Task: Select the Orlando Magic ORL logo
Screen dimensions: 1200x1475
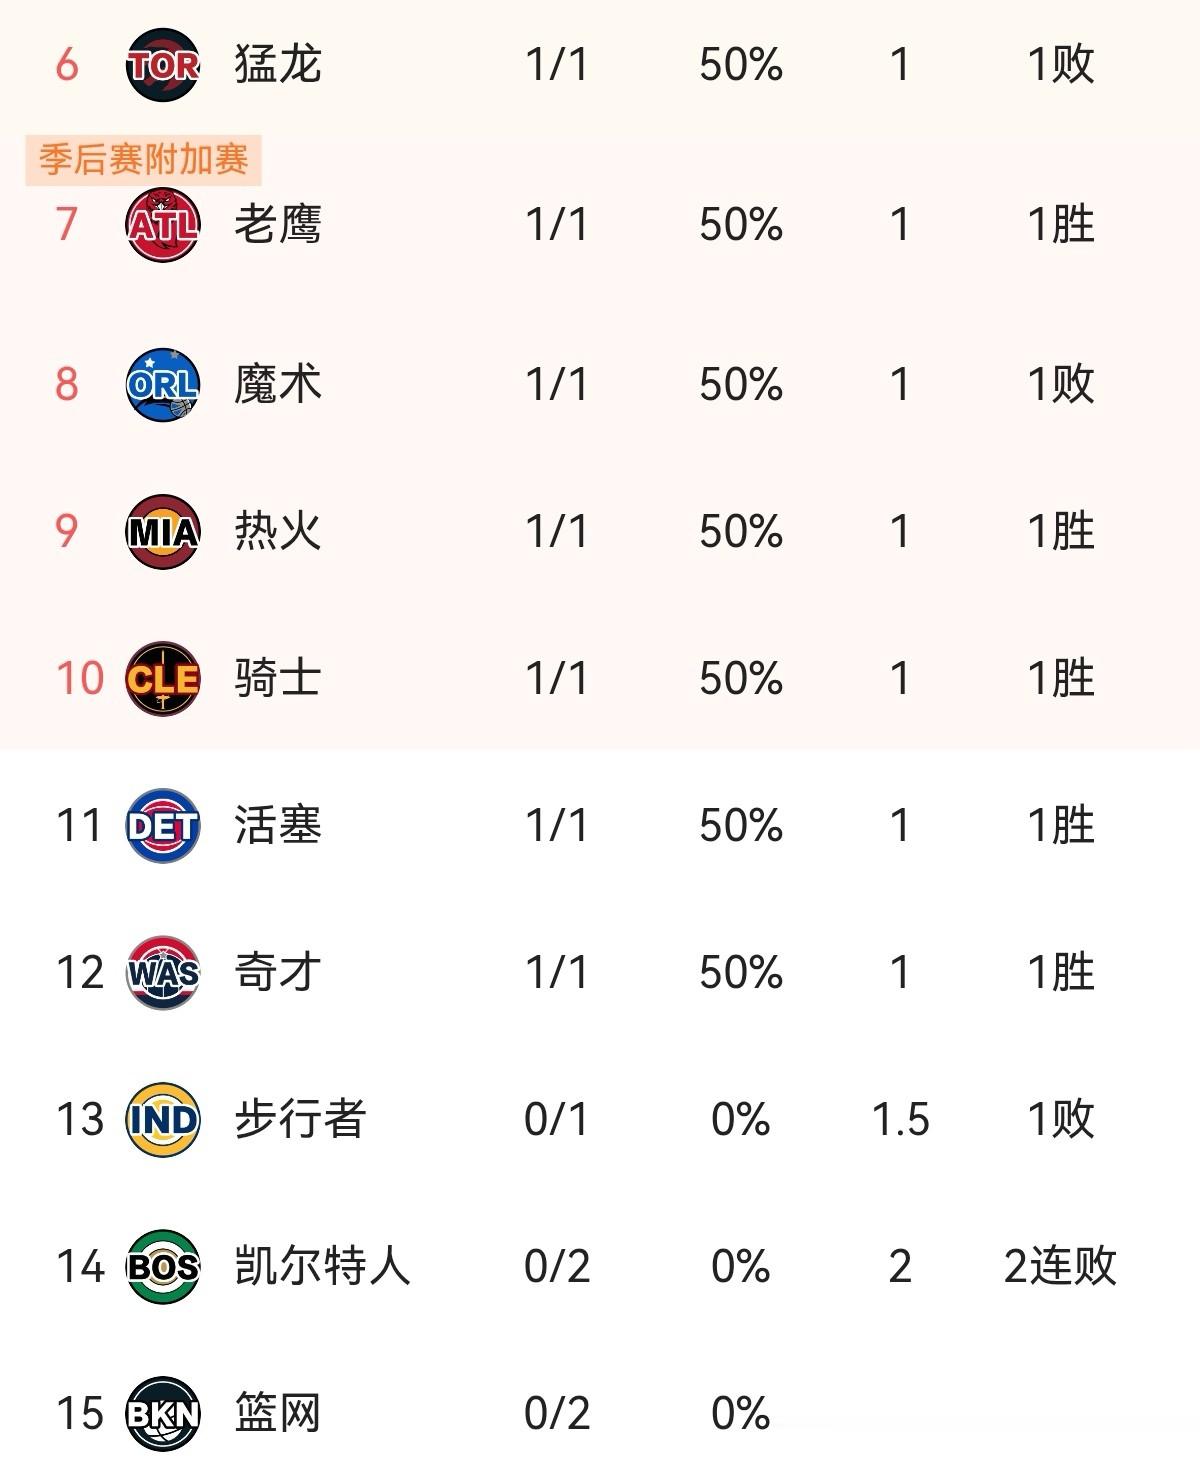Action: click(163, 385)
